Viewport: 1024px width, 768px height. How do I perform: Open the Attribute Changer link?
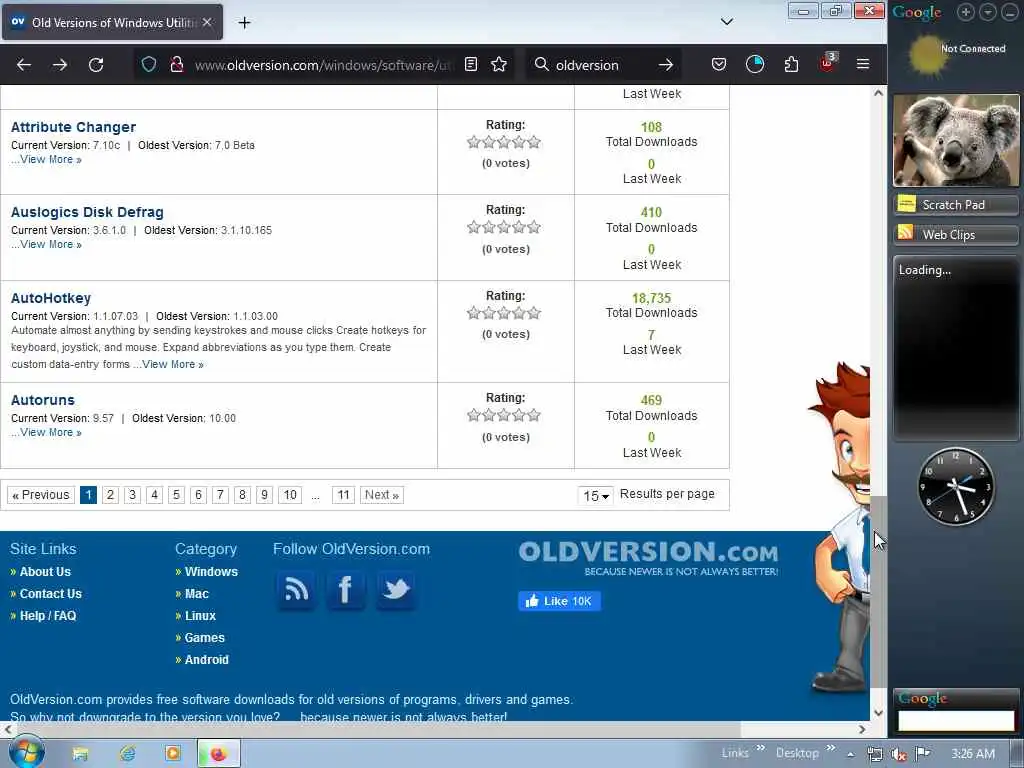pyautogui.click(x=73, y=127)
